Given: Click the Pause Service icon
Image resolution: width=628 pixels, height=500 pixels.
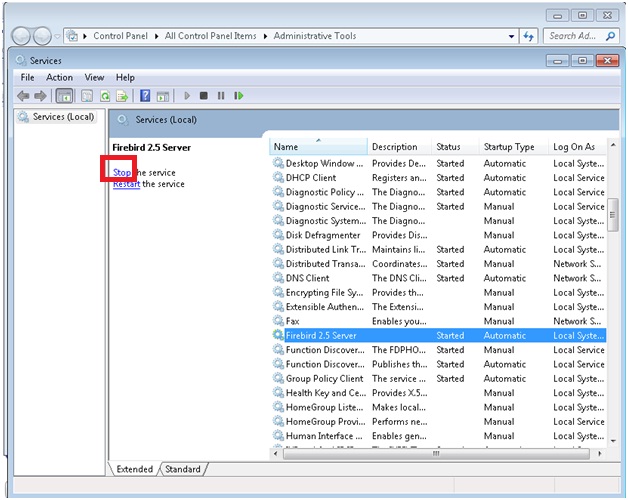Looking at the screenshot, I should click(221, 96).
